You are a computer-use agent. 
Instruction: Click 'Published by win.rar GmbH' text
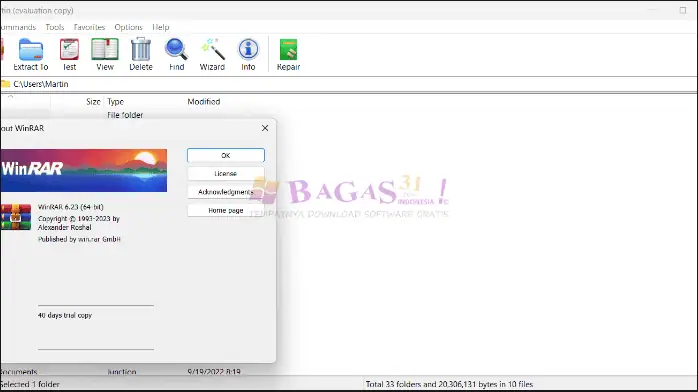(79, 239)
